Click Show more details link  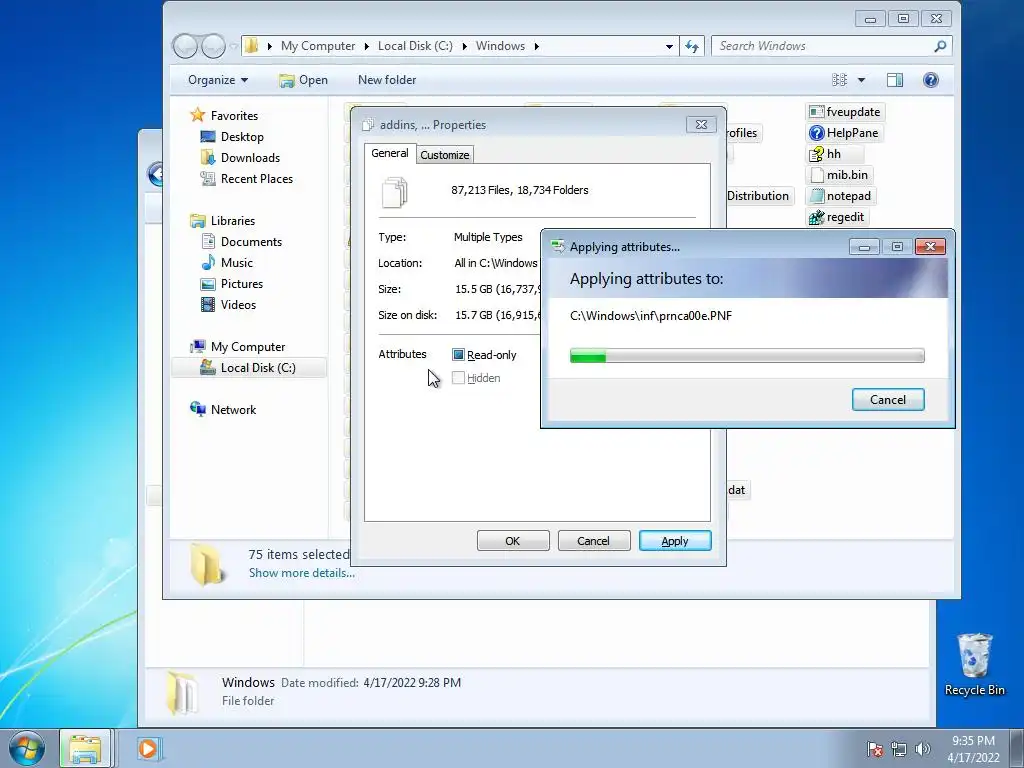302,573
